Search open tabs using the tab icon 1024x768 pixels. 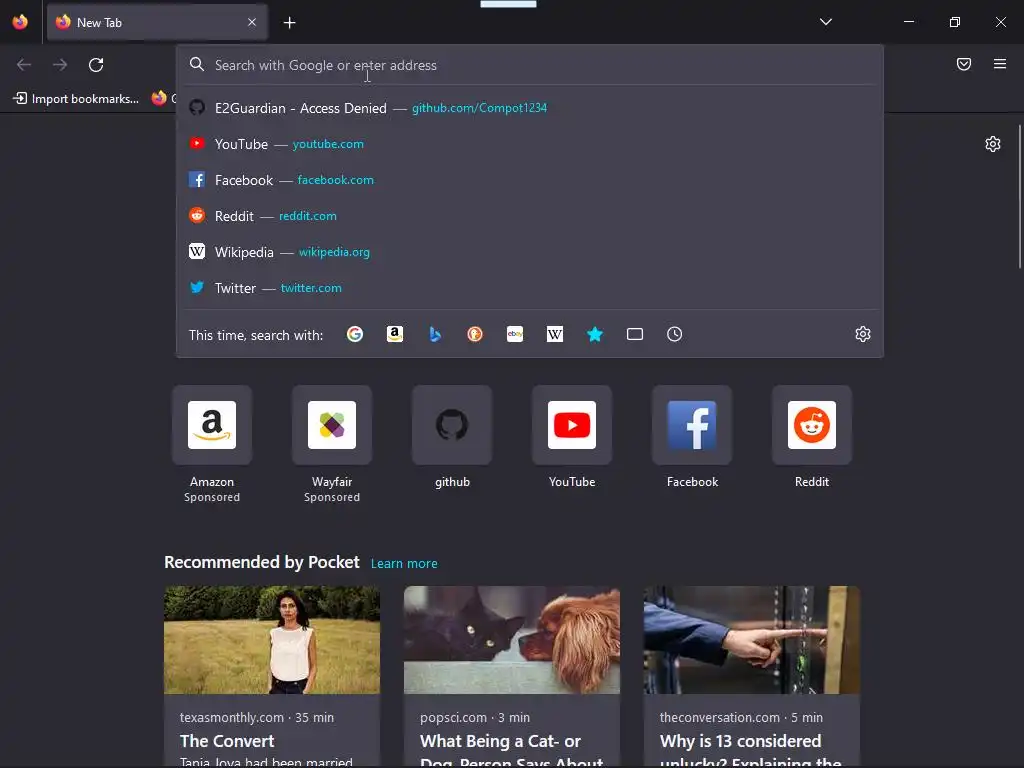coord(635,334)
